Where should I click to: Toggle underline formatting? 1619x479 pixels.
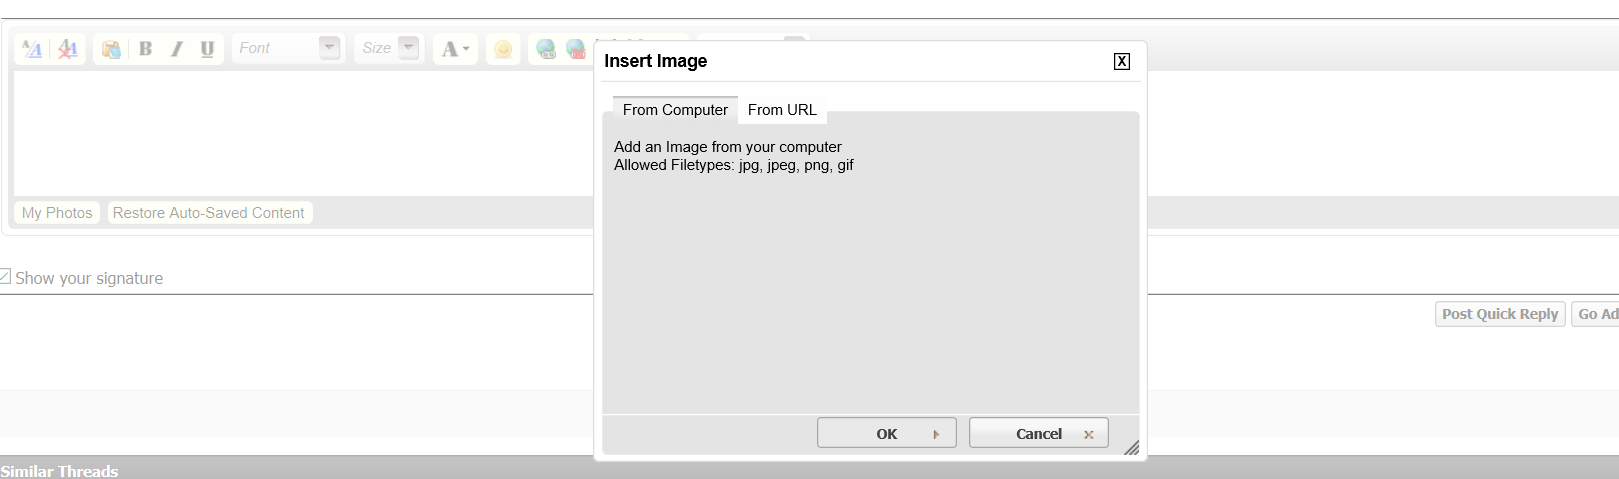pos(207,48)
